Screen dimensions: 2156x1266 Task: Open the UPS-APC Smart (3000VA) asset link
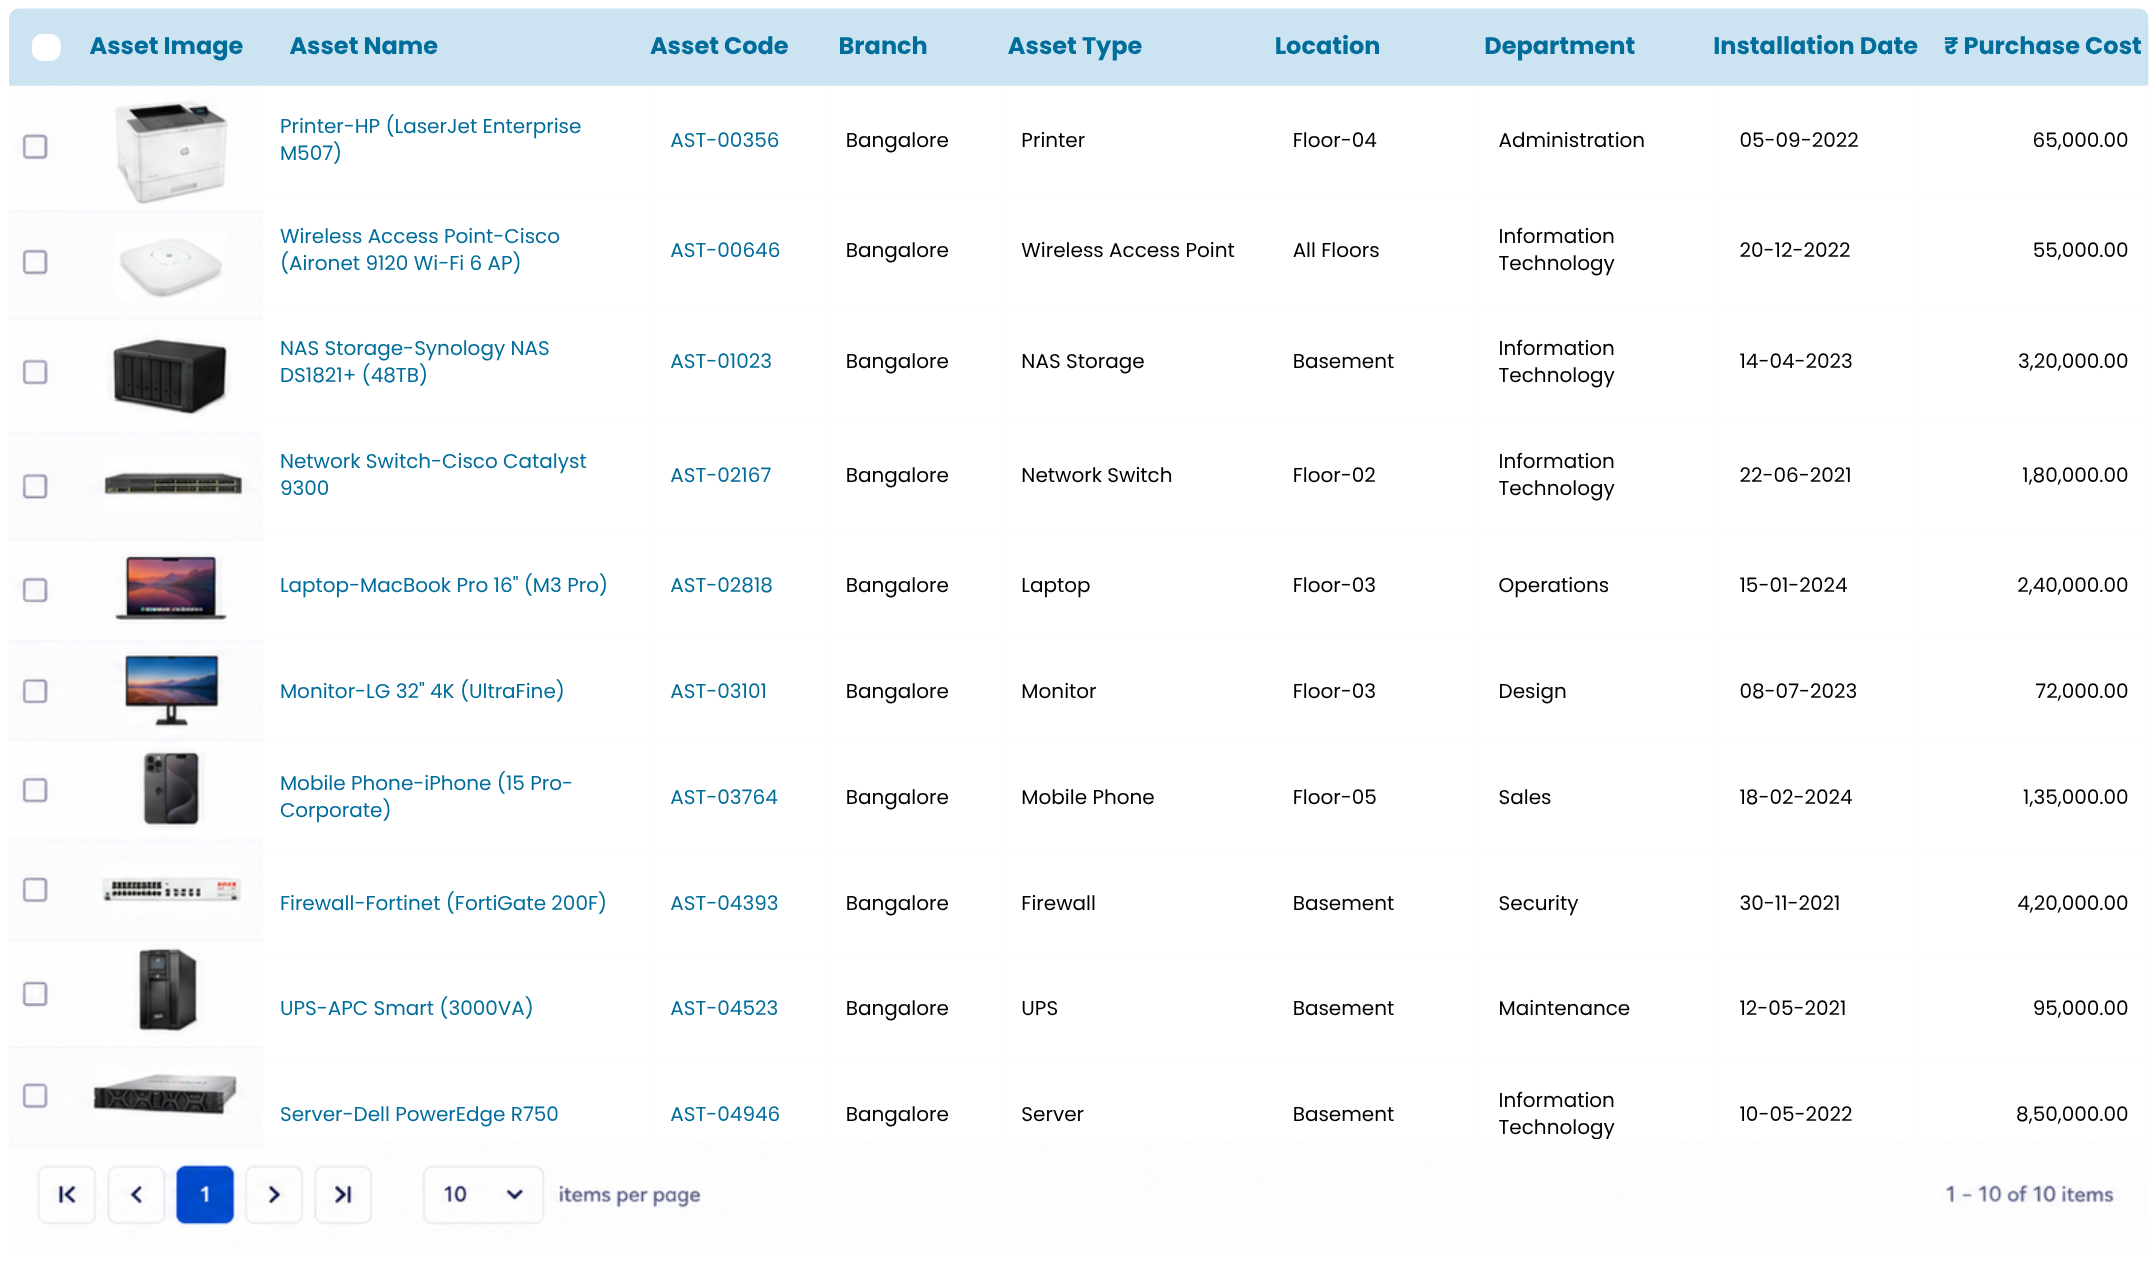(406, 1008)
